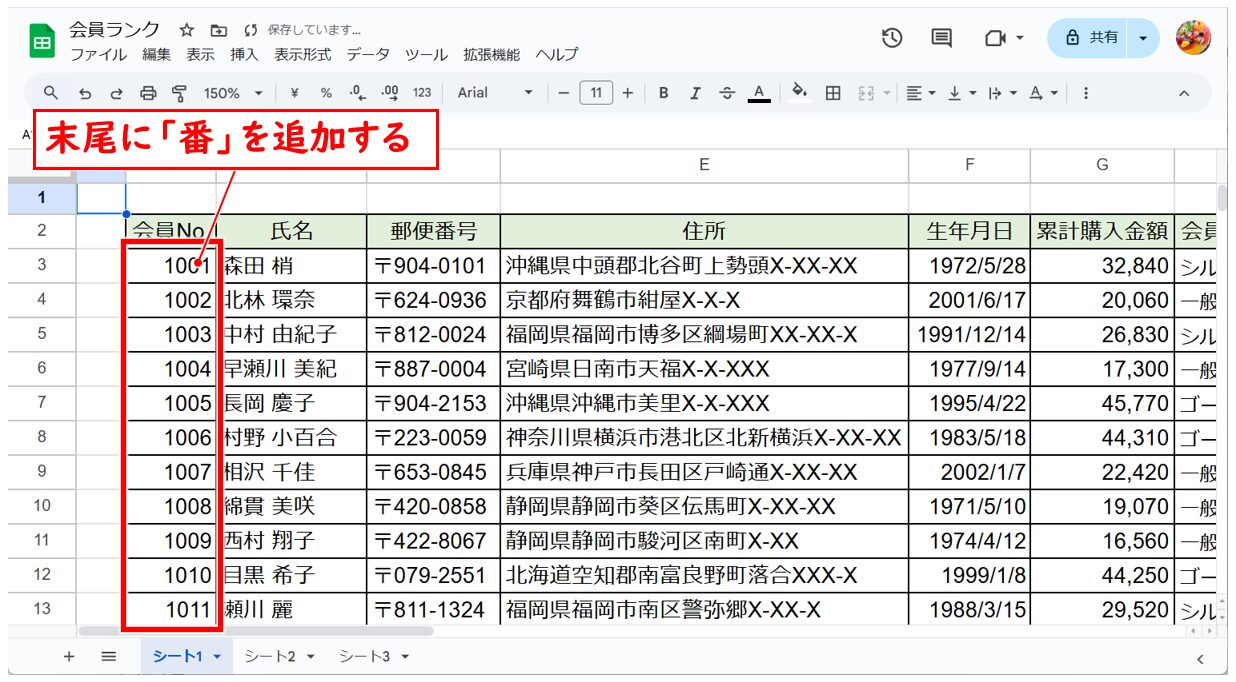Undo the last action
This screenshot has height=682, width=1236.
85,93
